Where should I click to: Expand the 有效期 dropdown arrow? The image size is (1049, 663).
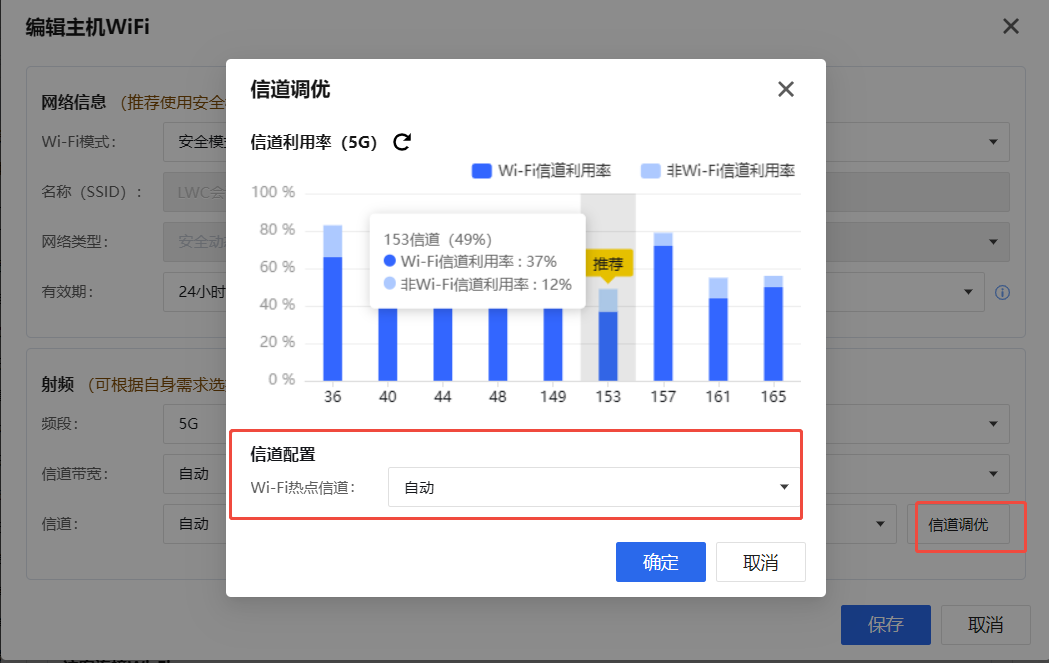click(x=967, y=292)
